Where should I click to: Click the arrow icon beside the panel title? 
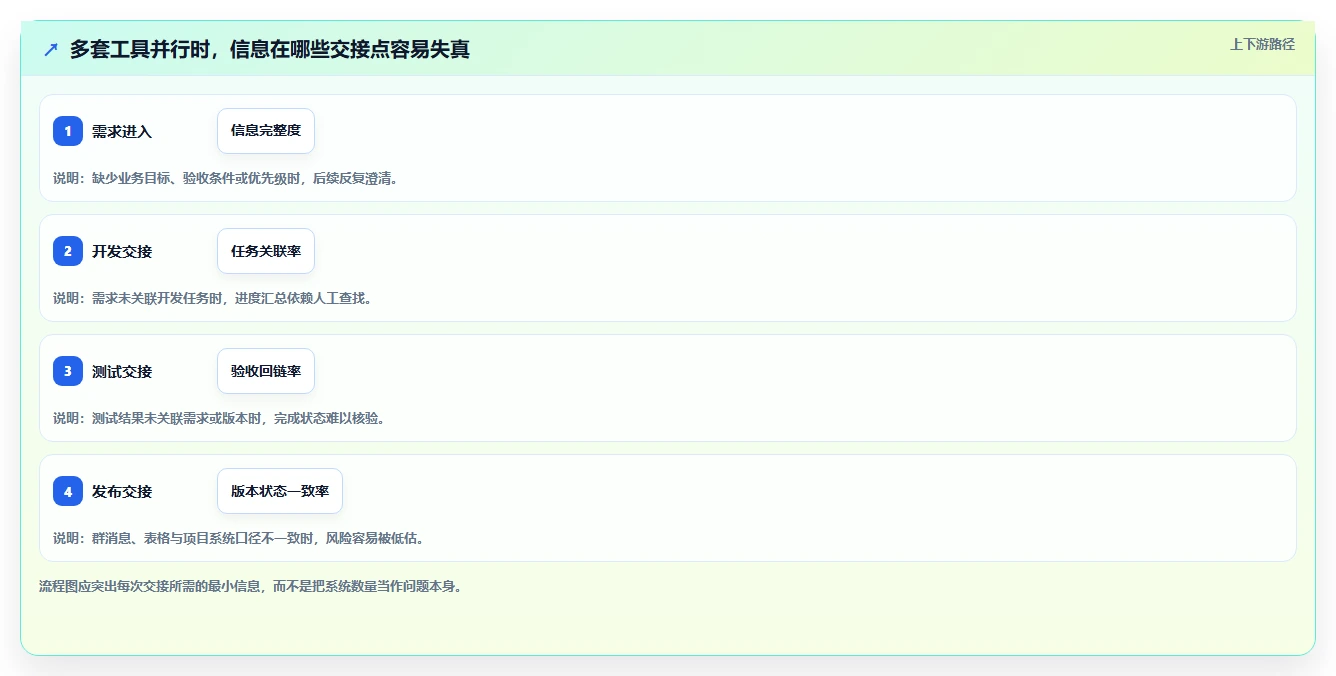(51, 49)
